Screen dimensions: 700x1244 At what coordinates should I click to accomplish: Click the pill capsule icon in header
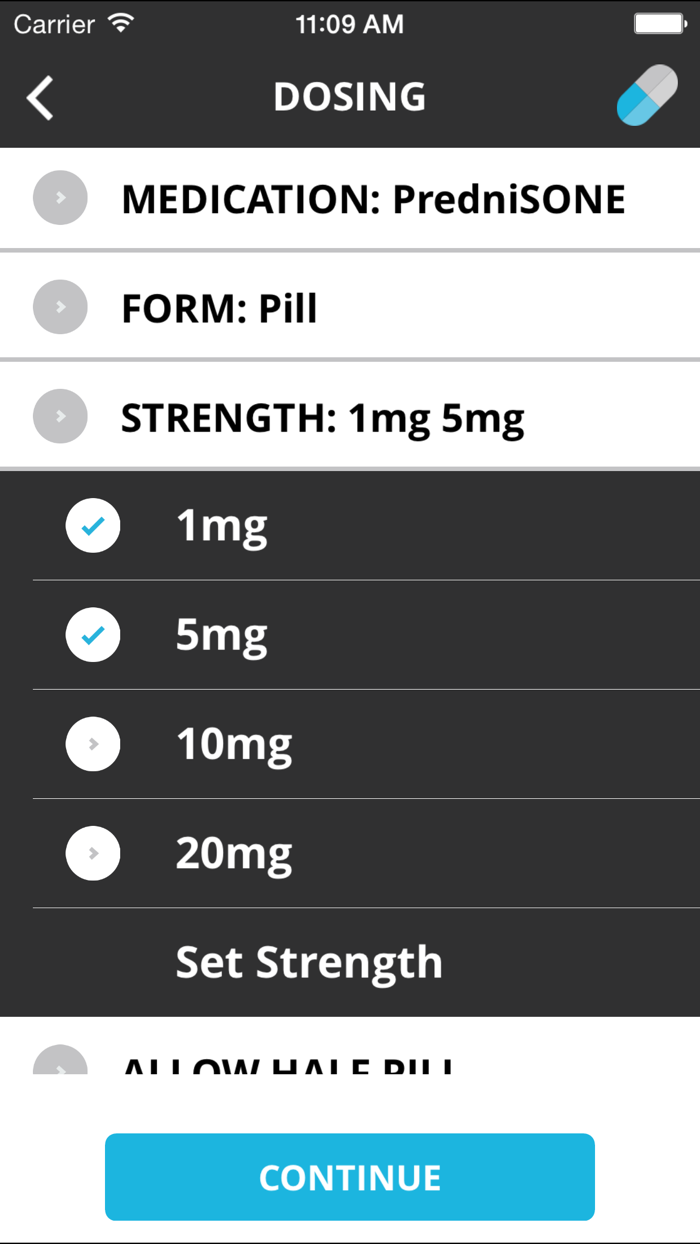(647, 95)
